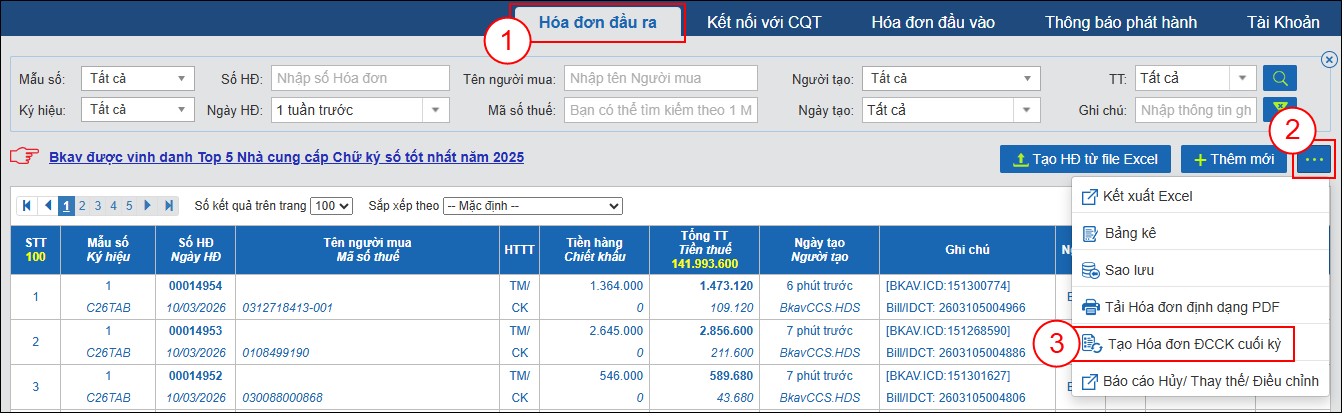The height and width of the screenshot is (413, 1342).
Task: Open the Ngày HĐ date range dropdown
Action: point(360,110)
